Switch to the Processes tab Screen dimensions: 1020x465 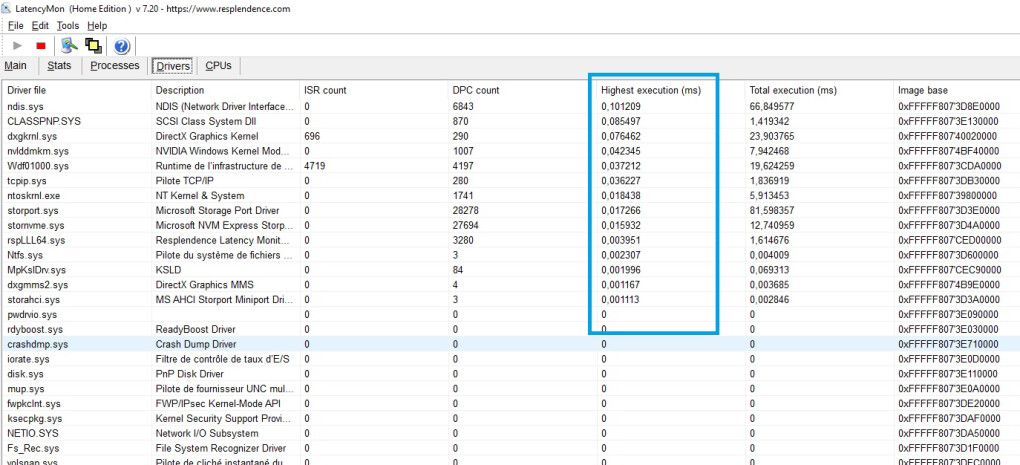114,66
